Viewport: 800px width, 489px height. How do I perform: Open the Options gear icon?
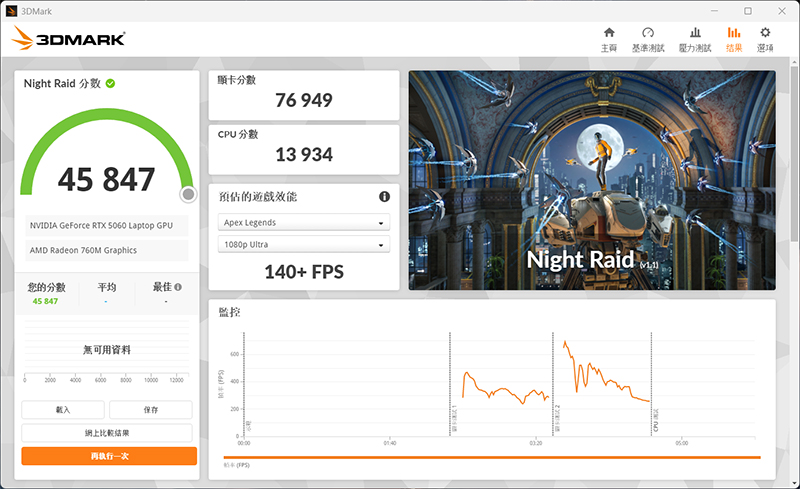coord(765,33)
